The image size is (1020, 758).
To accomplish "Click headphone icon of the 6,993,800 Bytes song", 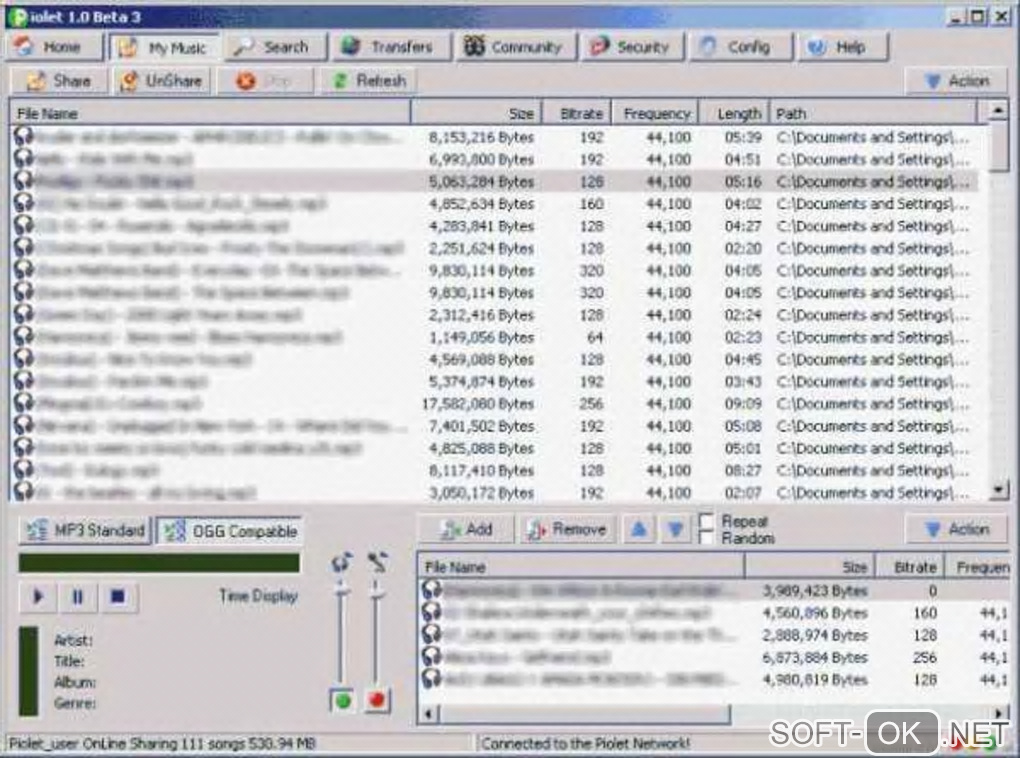I will coord(23,158).
